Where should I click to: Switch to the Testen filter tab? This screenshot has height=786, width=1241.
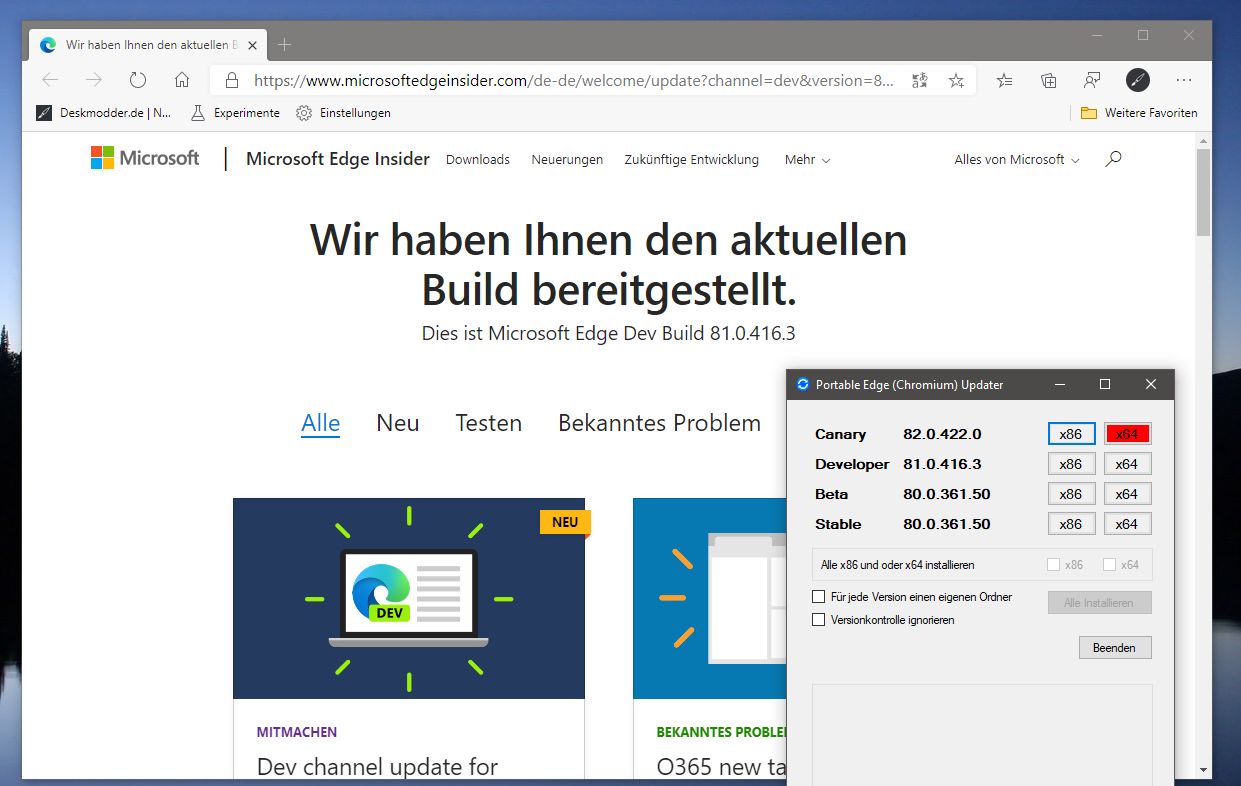click(x=489, y=423)
